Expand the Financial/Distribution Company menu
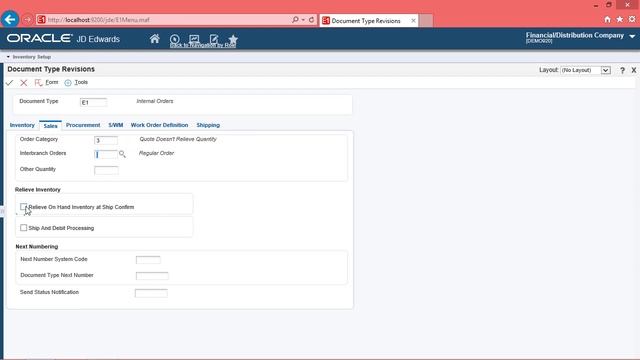The width and height of the screenshot is (640, 360). tap(632, 36)
